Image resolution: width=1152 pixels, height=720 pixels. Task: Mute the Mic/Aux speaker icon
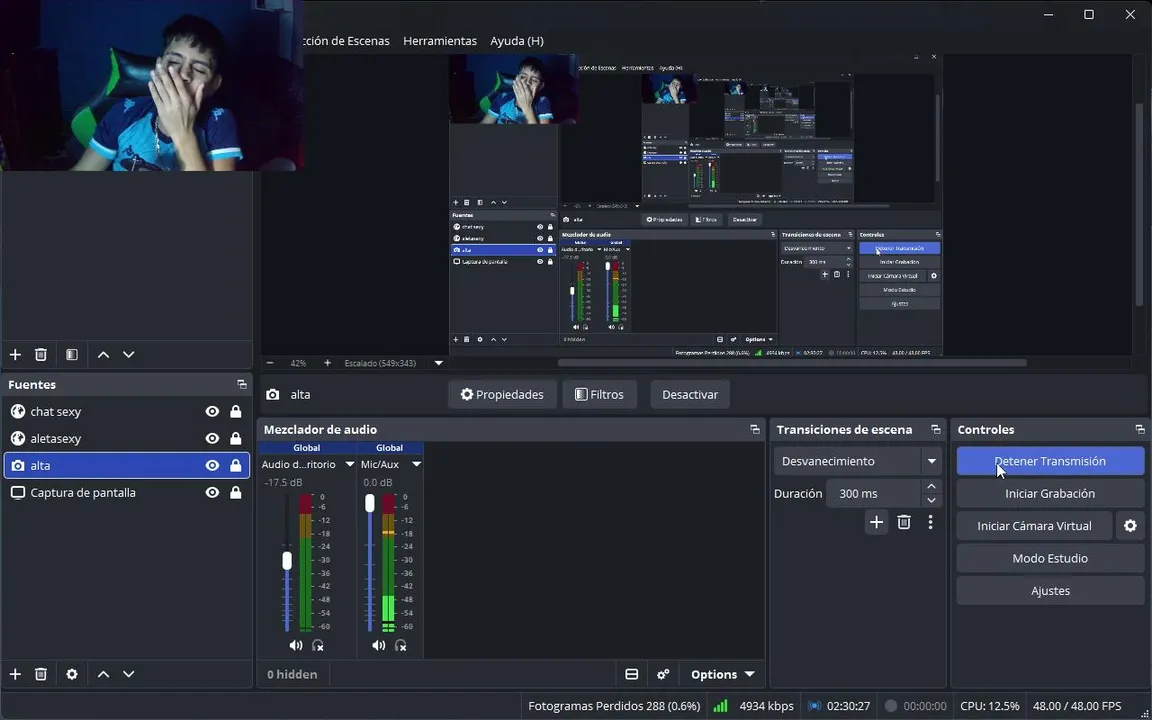tap(378, 645)
